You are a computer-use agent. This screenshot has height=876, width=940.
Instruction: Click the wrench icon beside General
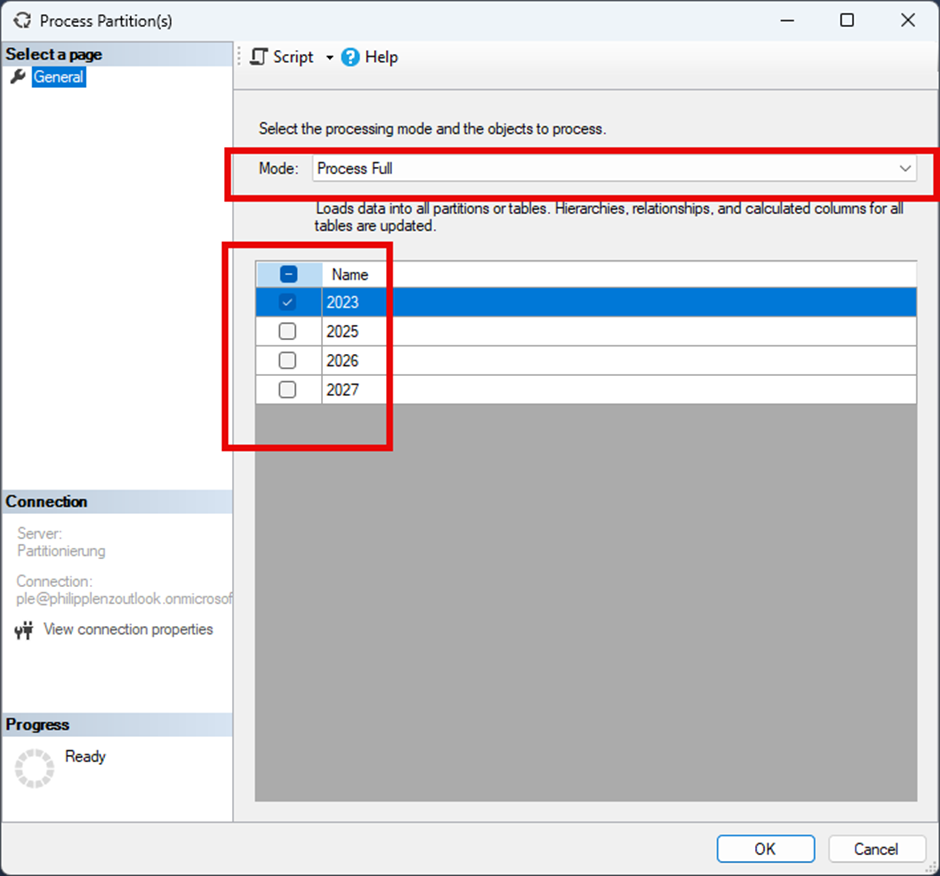coord(18,77)
